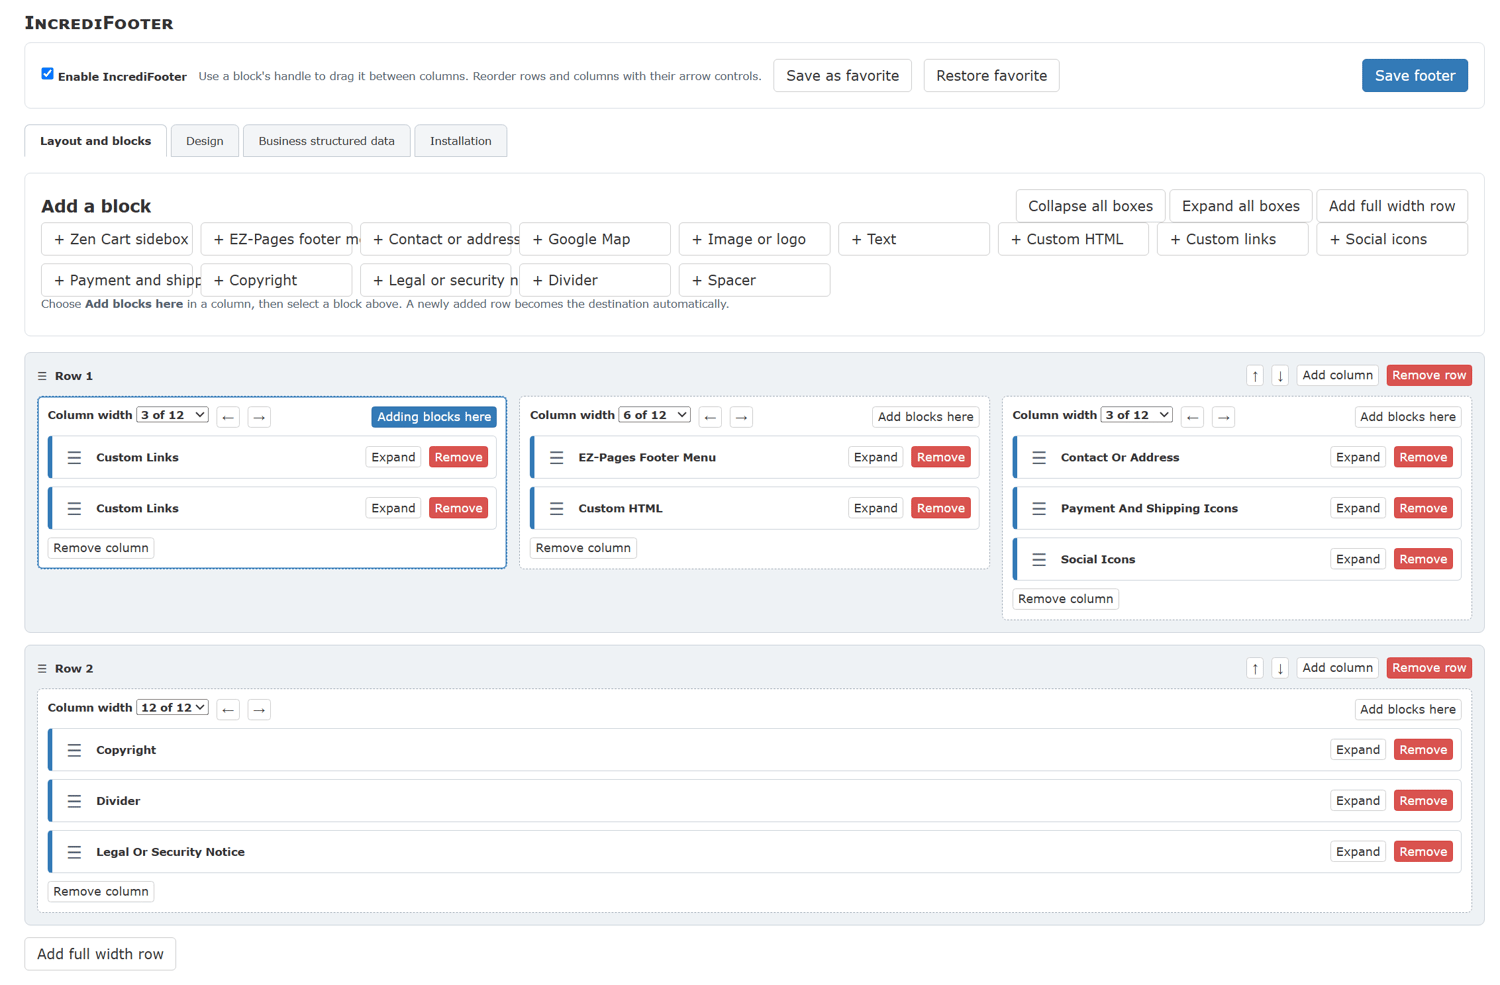Expand Contact Or Address block
Viewport: 1500px width, 985px height.
(1357, 457)
